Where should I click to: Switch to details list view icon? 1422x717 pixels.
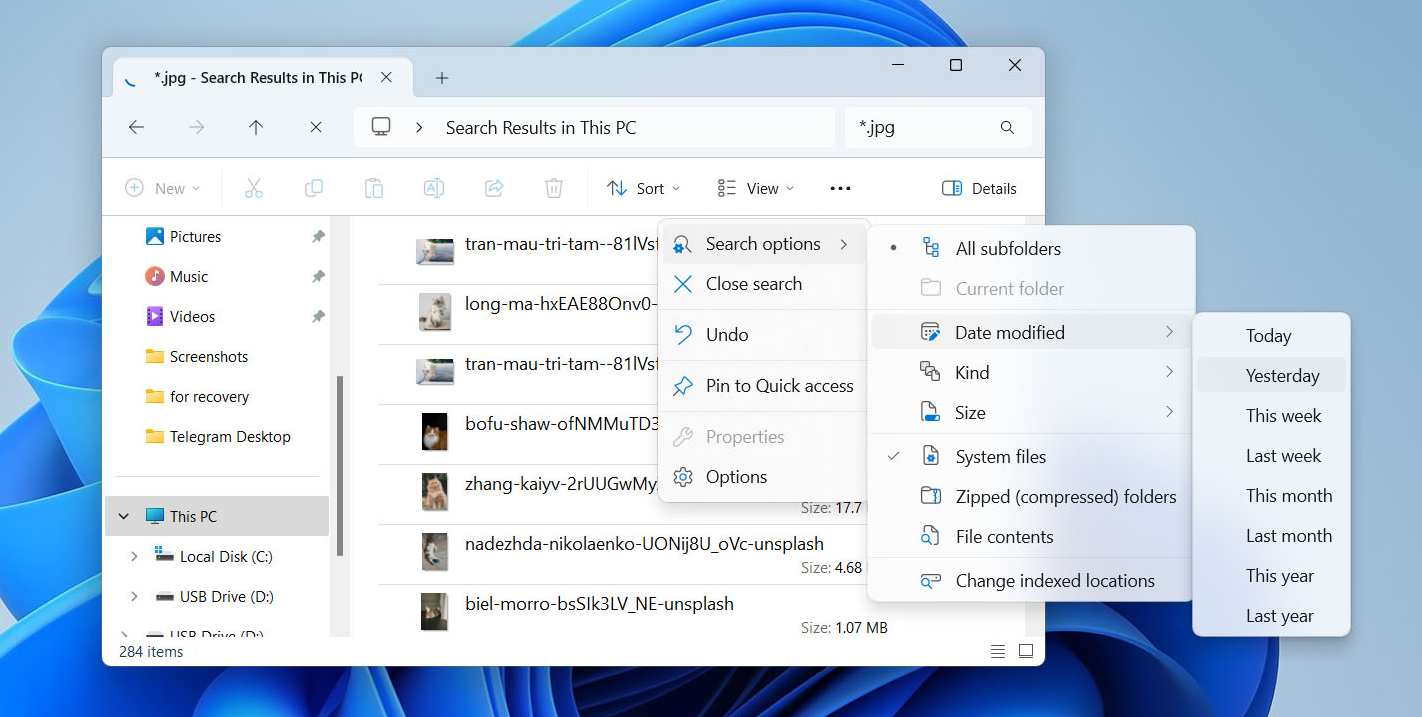tap(997, 651)
